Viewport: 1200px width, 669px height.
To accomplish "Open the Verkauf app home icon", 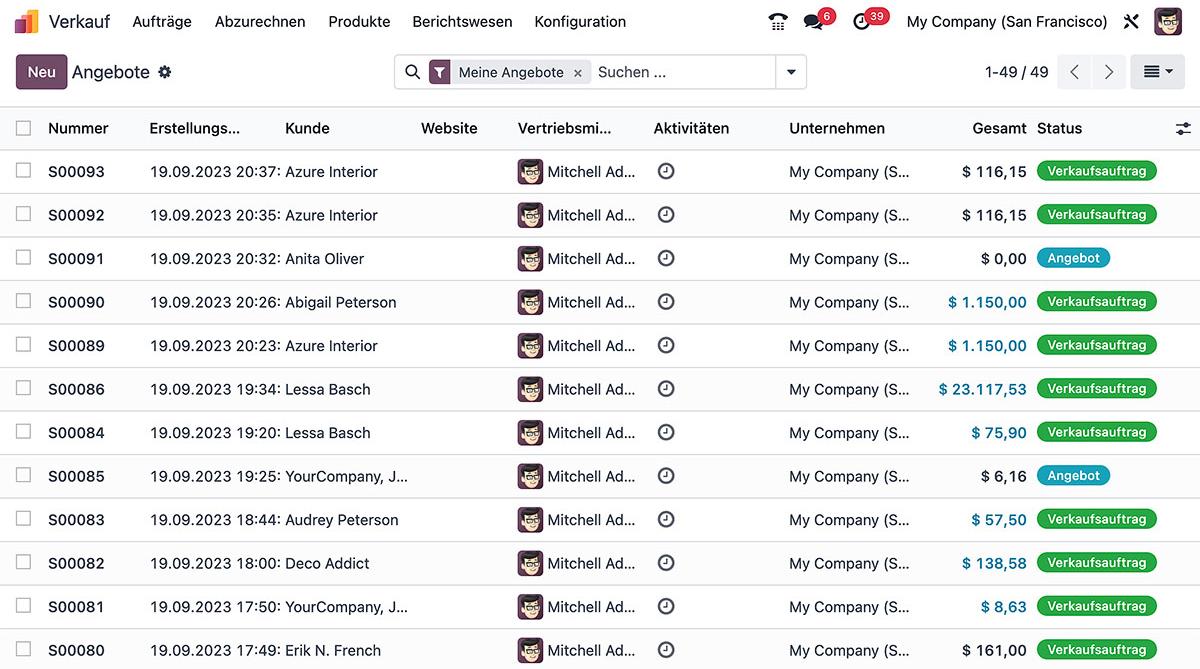I will (x=27, y=21).
